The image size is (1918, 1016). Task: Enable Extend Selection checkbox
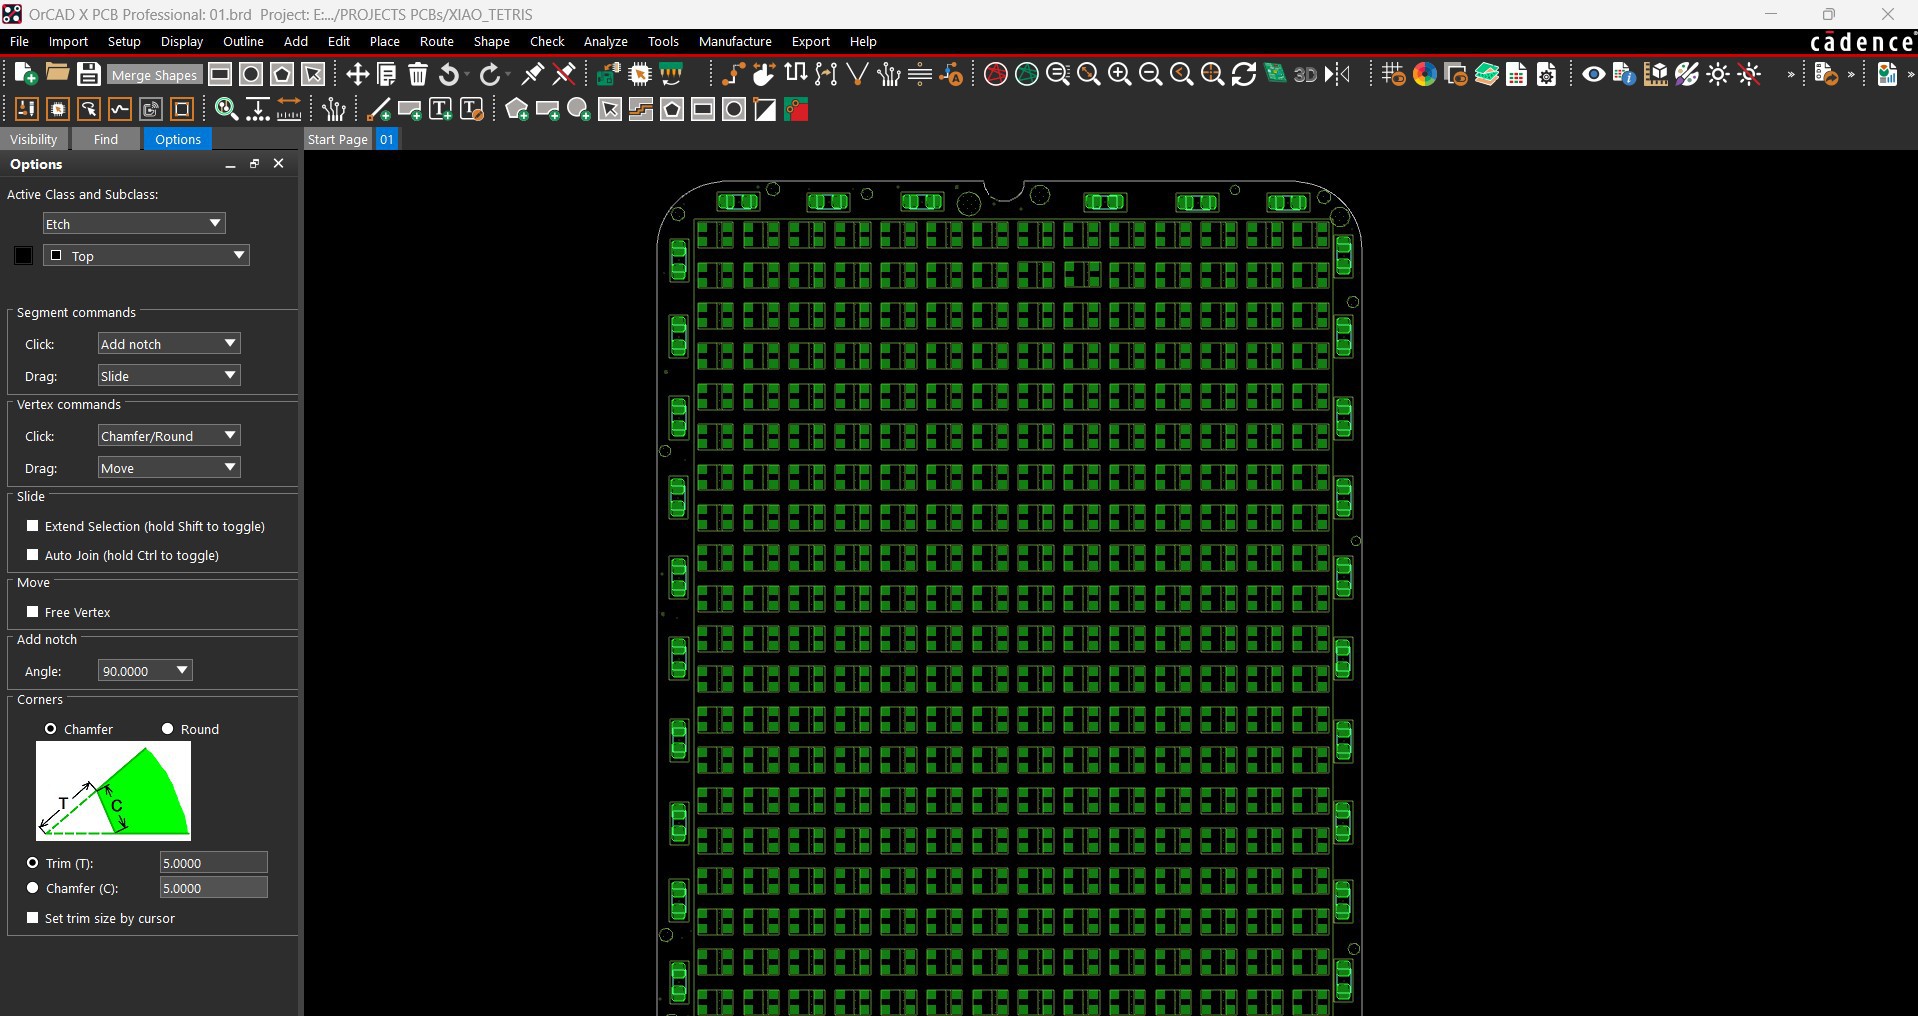(33, 526)
